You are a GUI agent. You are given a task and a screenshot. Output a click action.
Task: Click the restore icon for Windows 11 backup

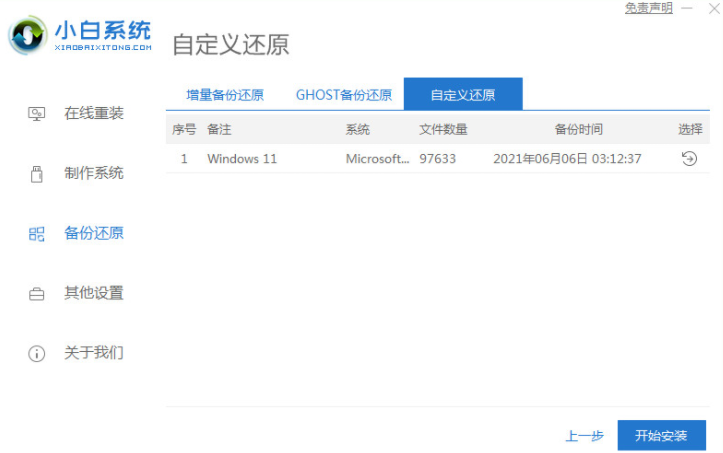tap(689, 159)
